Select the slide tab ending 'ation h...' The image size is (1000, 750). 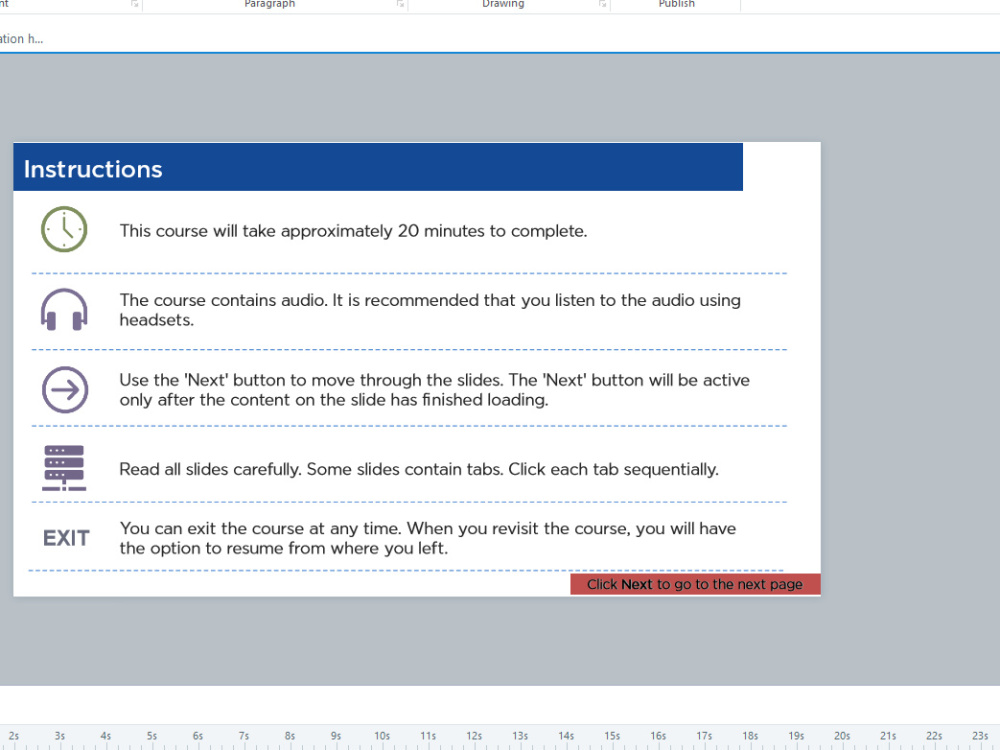pos(22,39)
